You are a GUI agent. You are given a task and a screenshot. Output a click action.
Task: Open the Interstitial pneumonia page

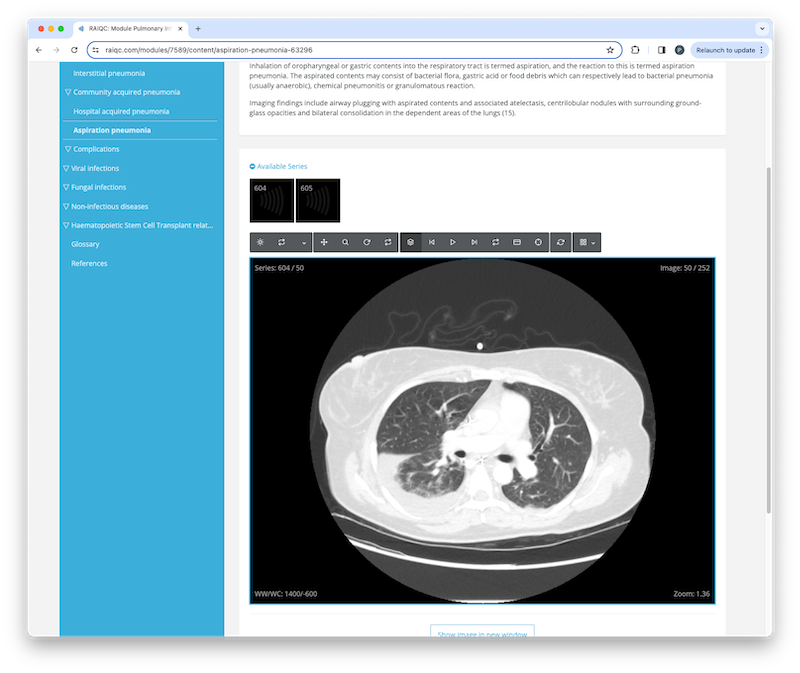click(109, 73)
